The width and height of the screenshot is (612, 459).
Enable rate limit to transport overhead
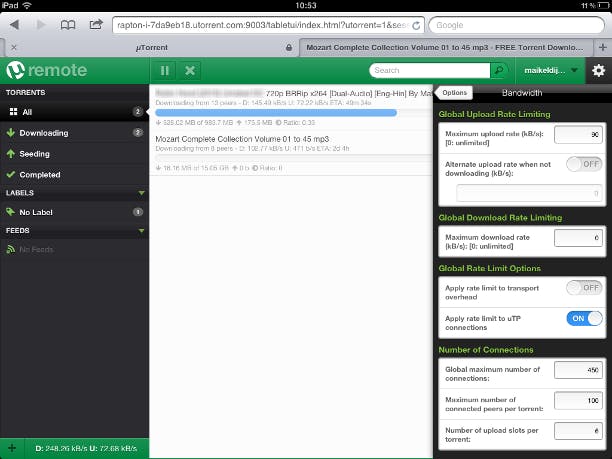584,288
